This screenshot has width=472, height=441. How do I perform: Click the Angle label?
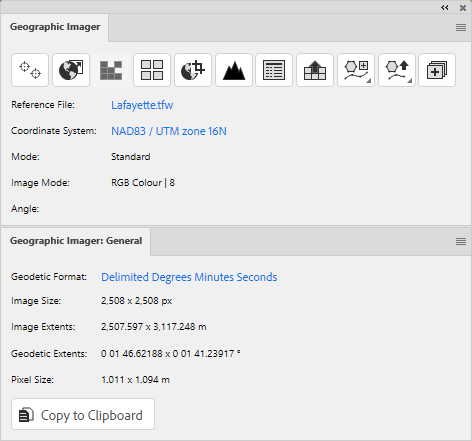click(25, 209)
